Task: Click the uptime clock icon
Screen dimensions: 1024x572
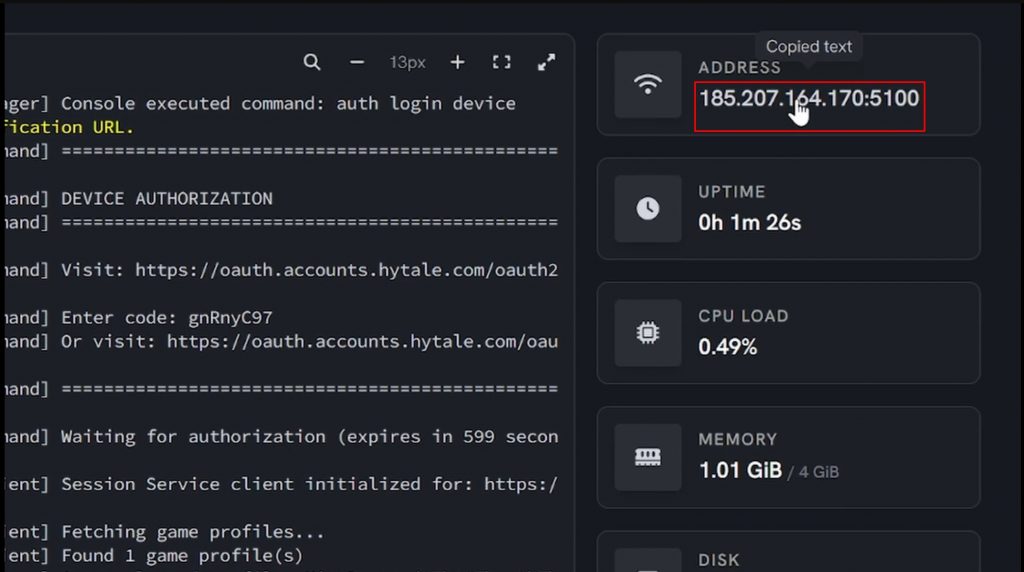Action: [x=648, y=208]
